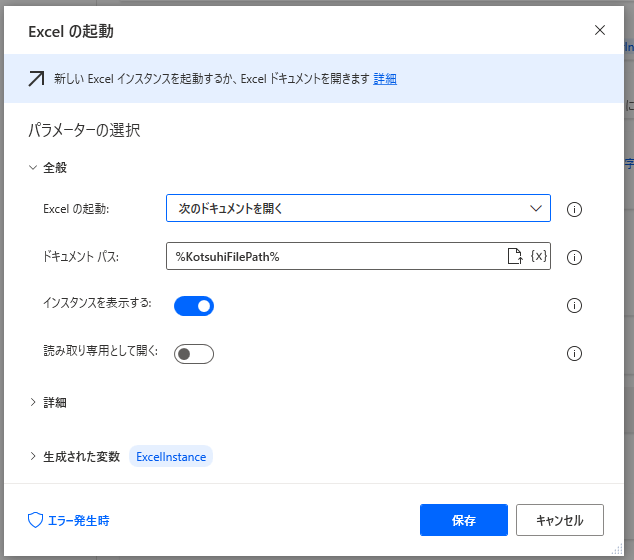Close the Excel の起動 dialog with X
The height and width of the screenshot is (560, 634).
[600, 30]
